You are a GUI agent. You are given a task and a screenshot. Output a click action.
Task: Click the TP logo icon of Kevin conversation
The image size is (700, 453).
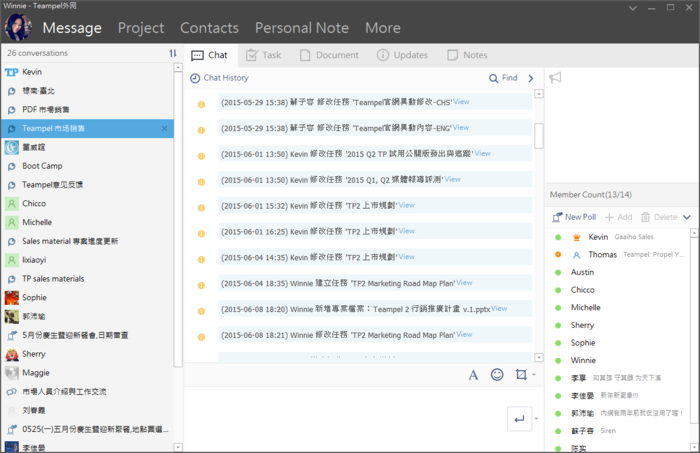tap(12, 72)
